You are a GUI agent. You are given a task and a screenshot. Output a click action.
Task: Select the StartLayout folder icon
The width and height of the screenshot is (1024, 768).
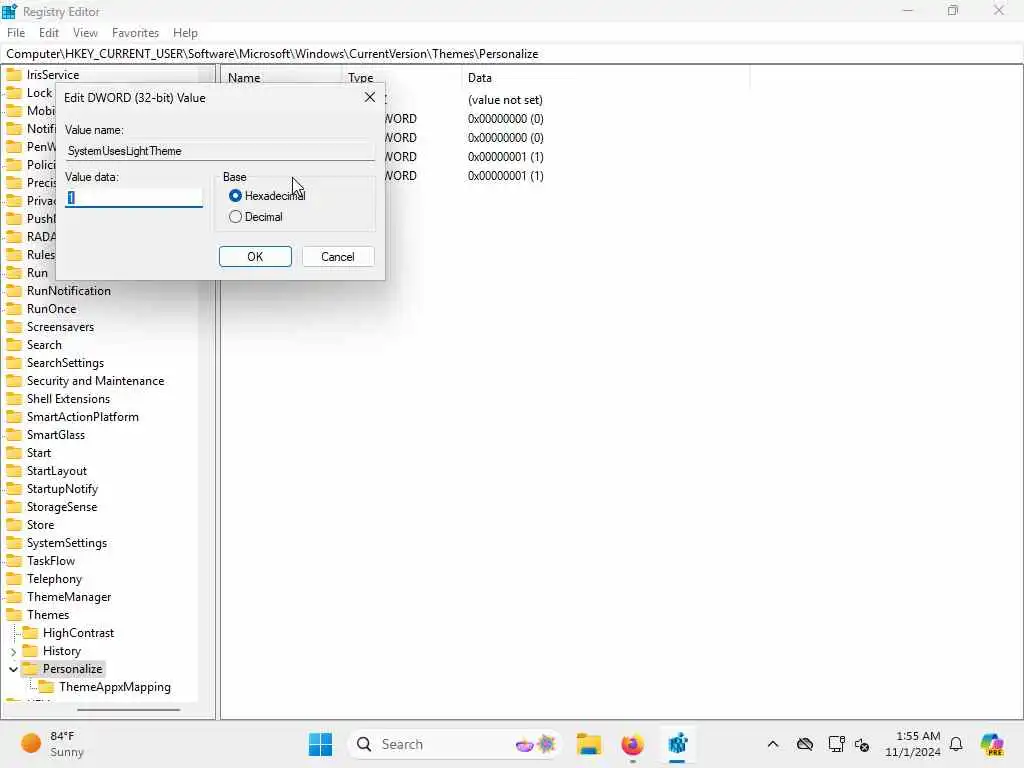tap(14, 471)
